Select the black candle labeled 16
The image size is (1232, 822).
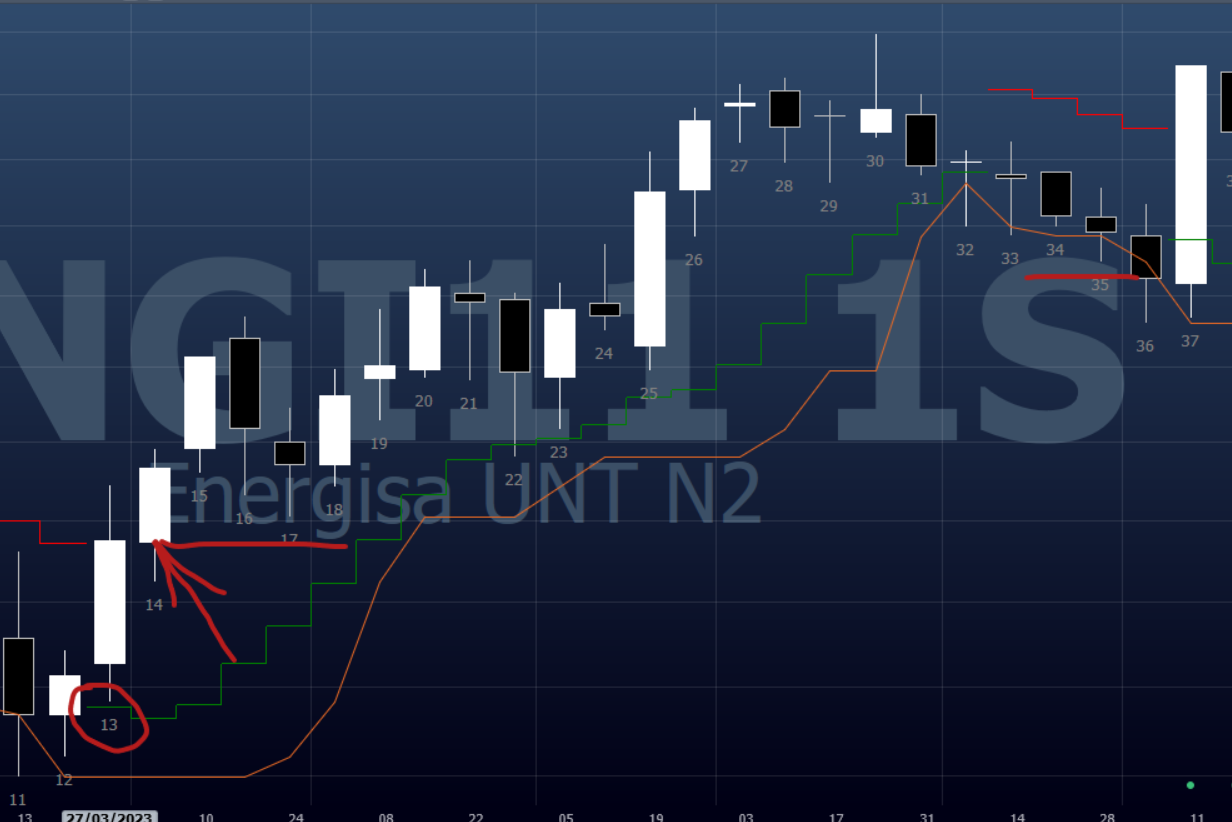(244, 382)
